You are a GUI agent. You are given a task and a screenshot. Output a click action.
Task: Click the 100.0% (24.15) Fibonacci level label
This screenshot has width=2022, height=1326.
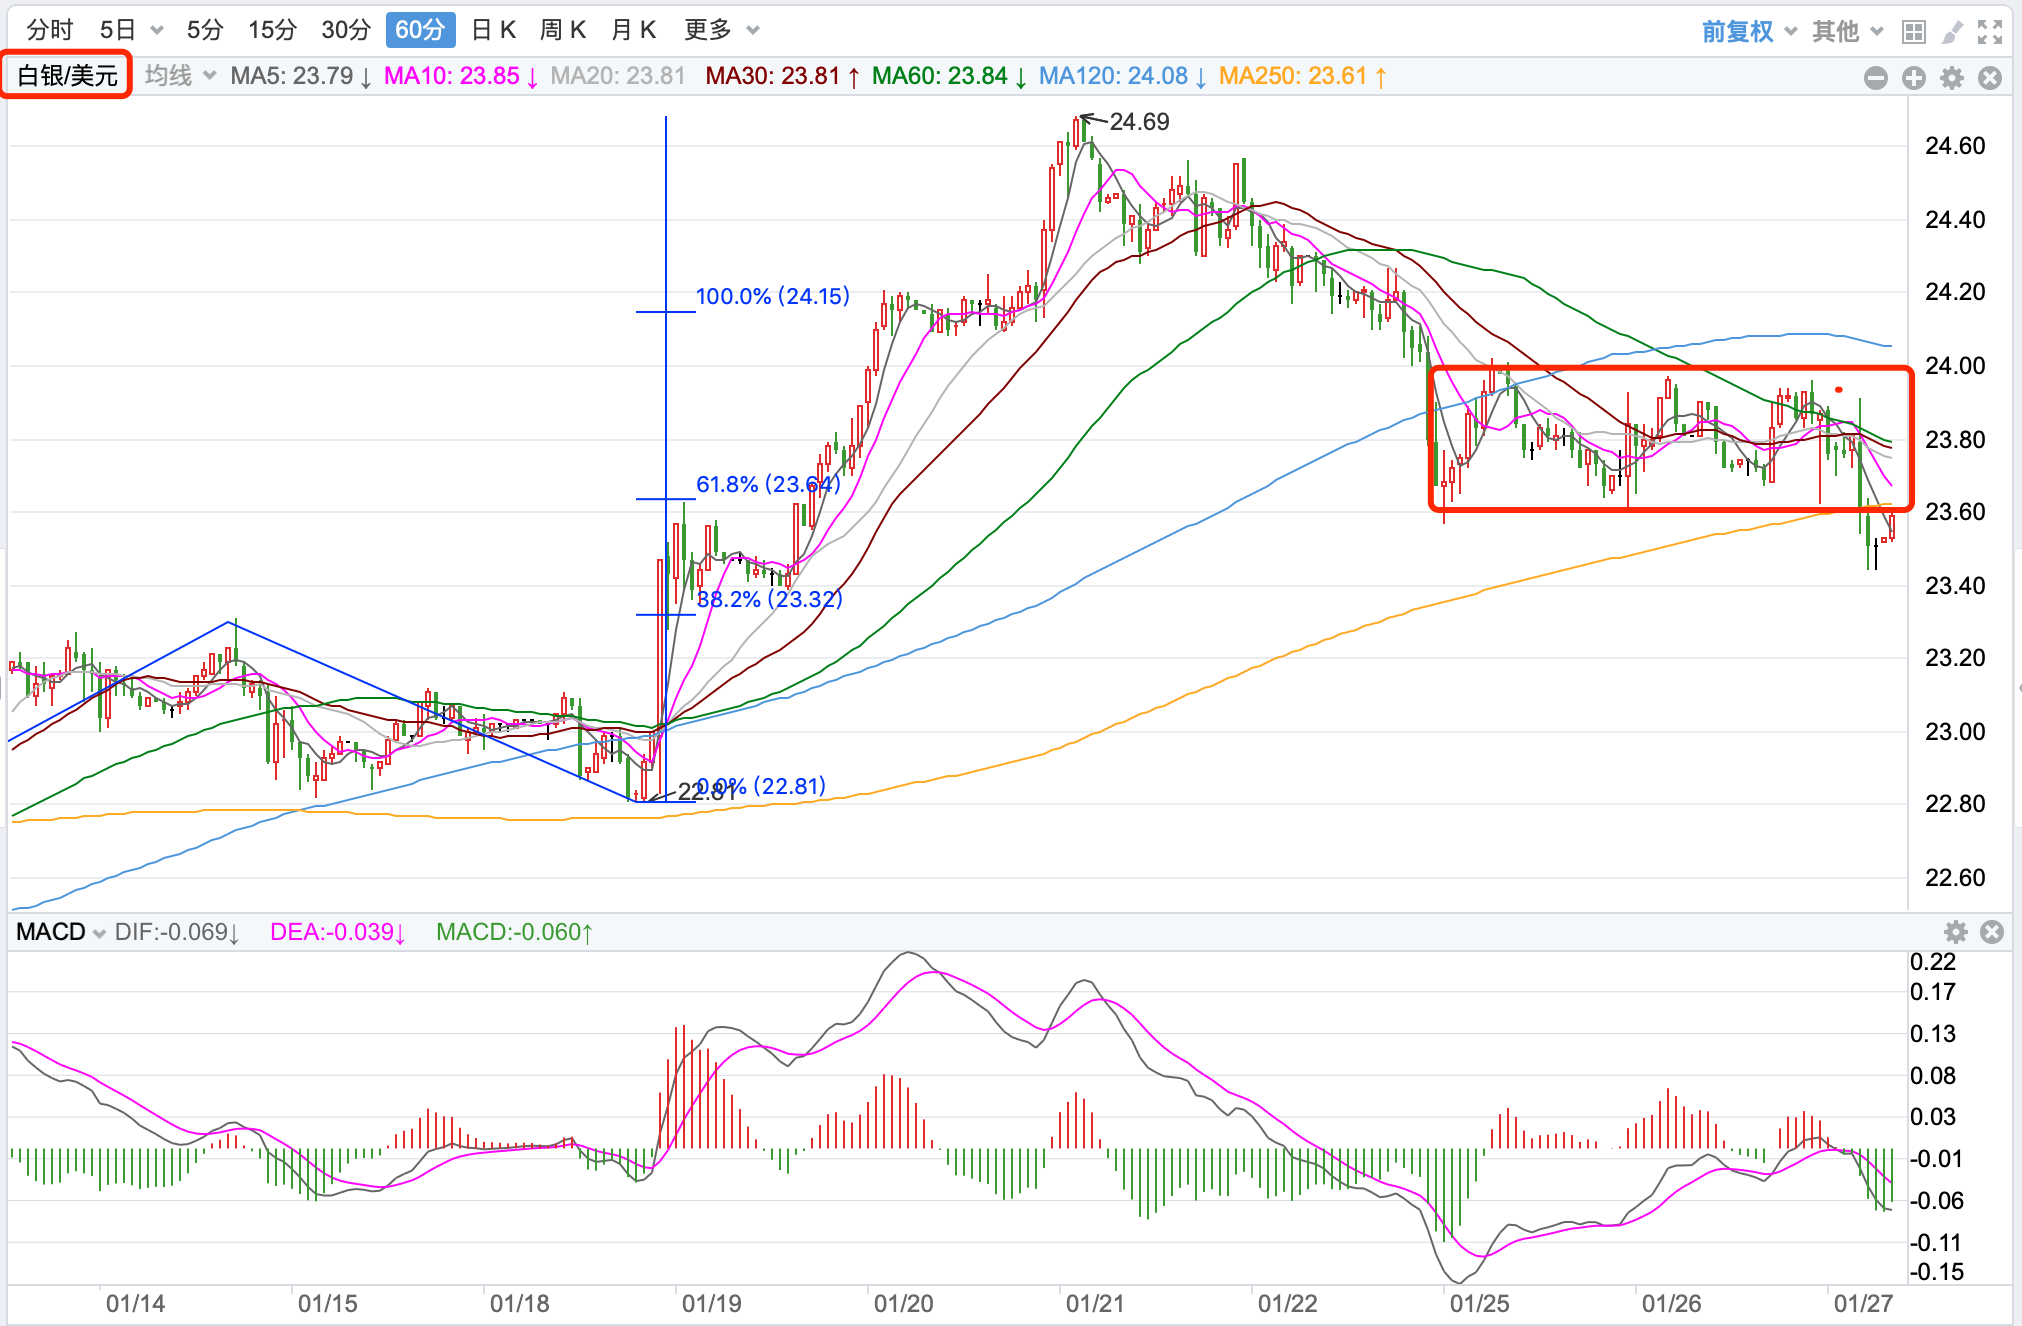(x=773, y=296)
